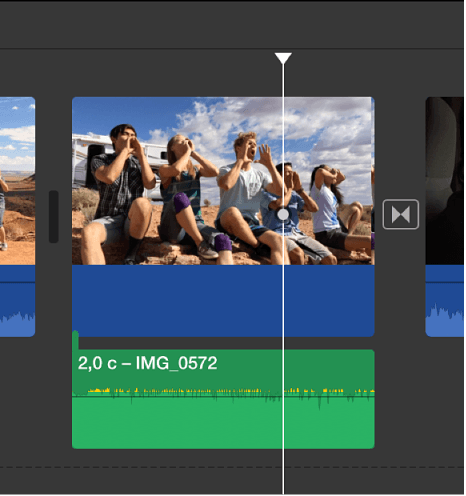Screen dimensions: 466x496
Task: Click the right clip's blue audio waveform
Action: (x=446, y=321)
